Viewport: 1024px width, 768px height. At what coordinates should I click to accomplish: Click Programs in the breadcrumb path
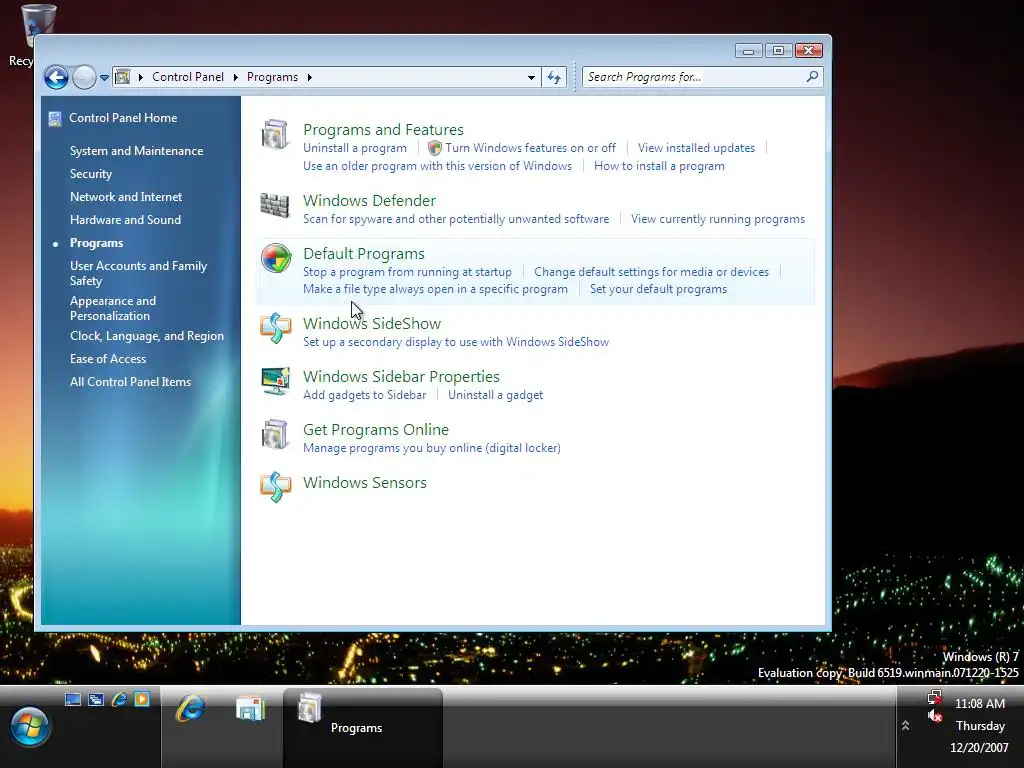pyautogui.click(x=272, y=77)
